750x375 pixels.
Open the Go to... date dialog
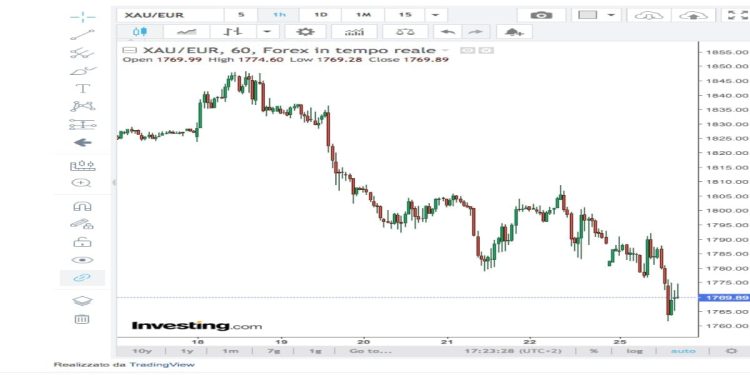pos(370,351)
